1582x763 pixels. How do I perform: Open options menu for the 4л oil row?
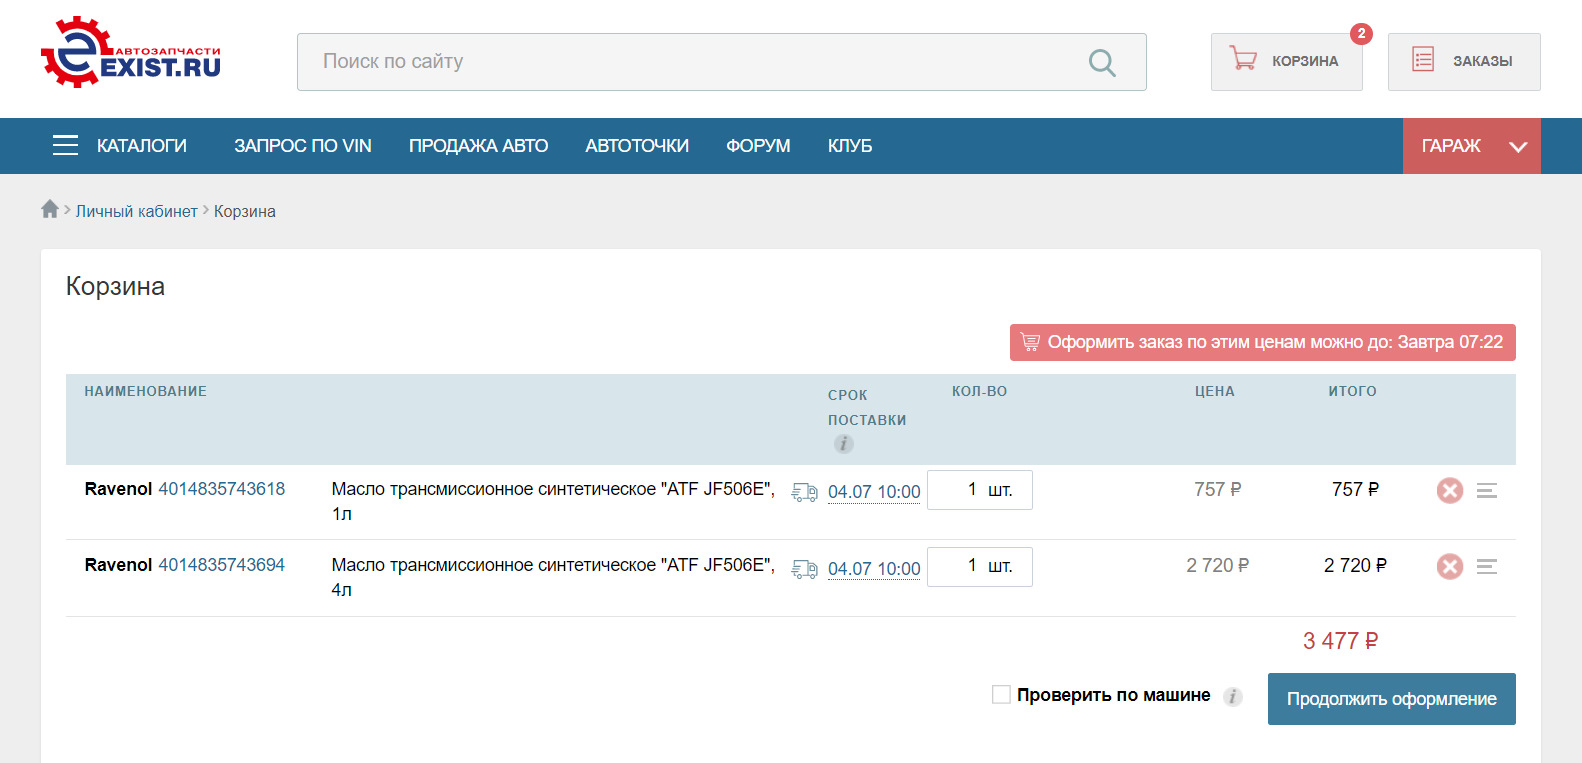click(1487, 567)
